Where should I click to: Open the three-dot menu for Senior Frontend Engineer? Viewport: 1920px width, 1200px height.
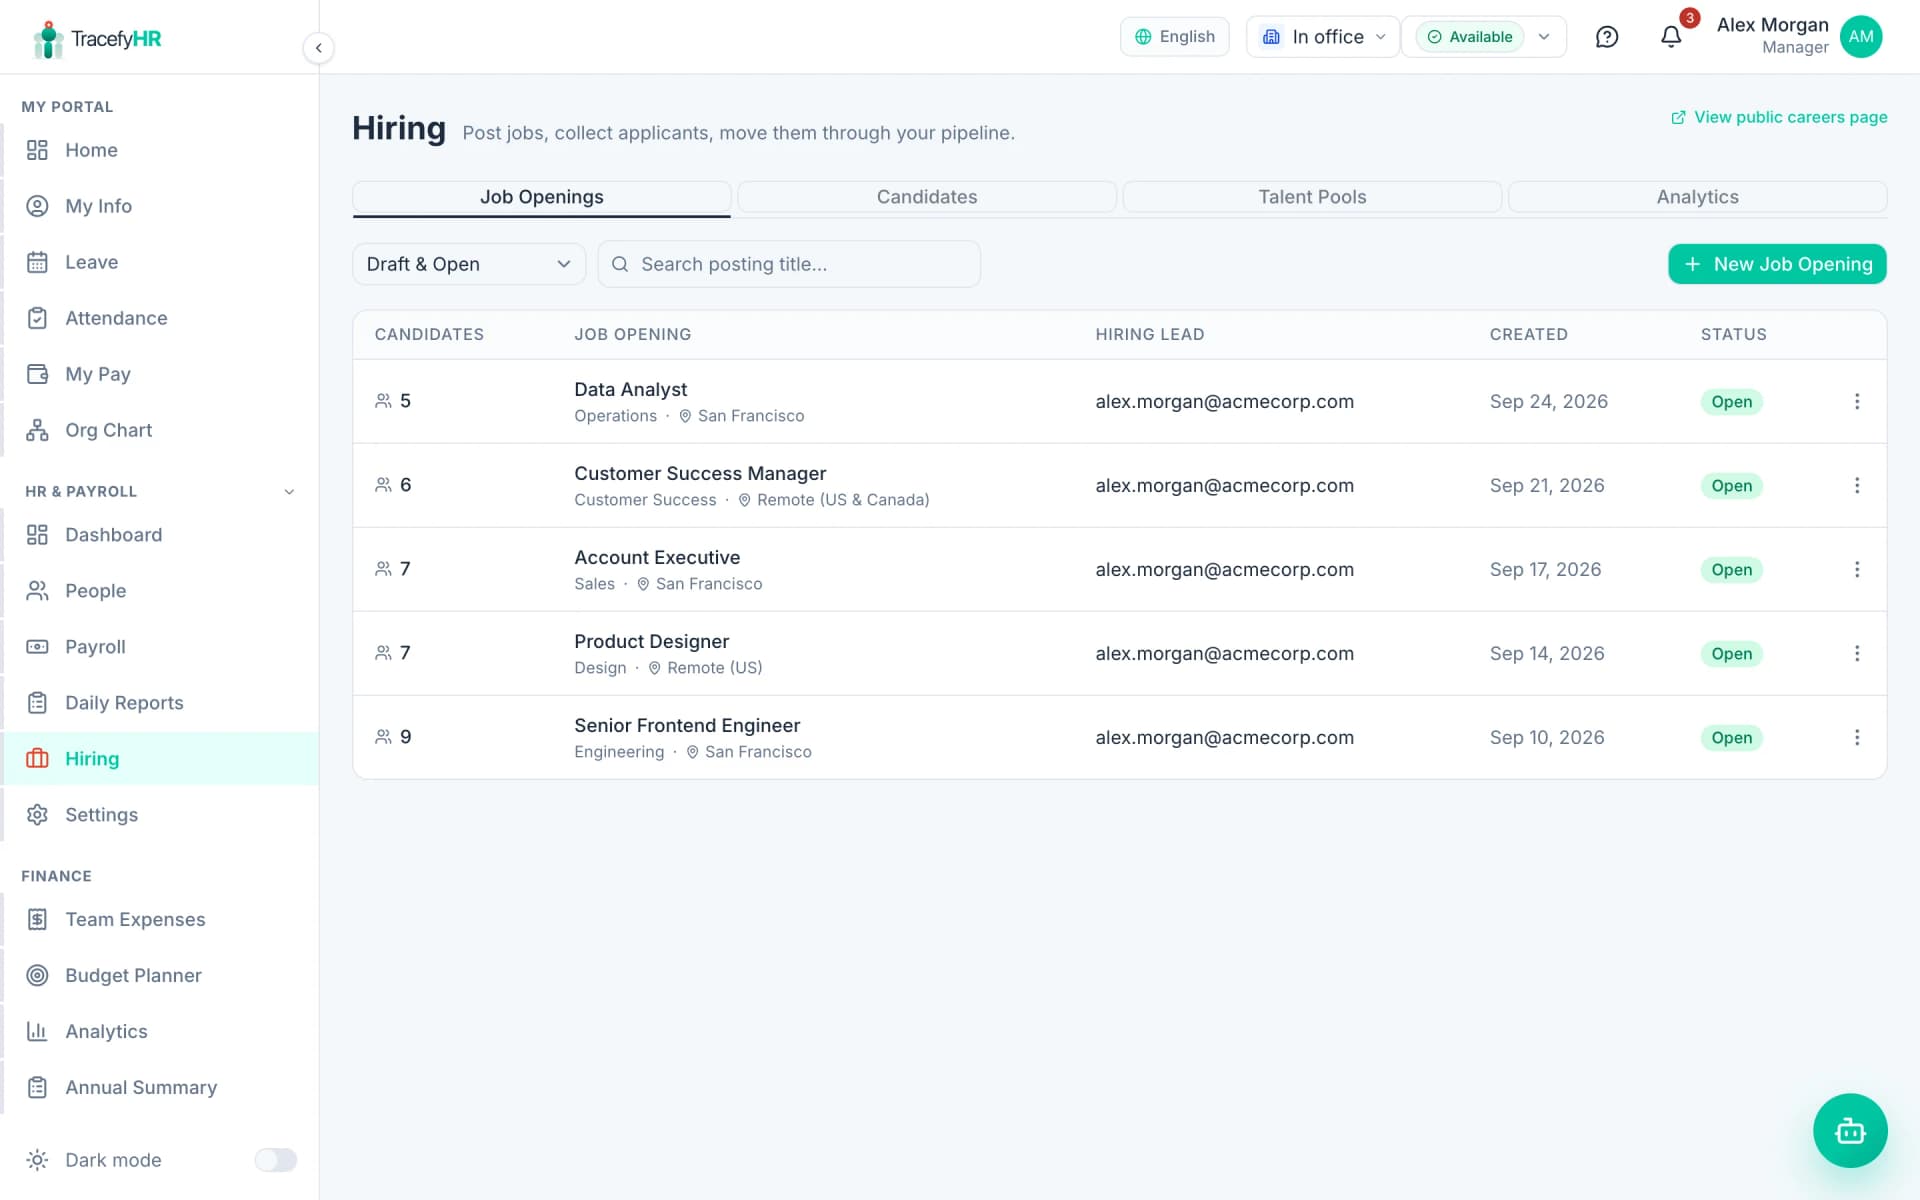tap(1857, 737)
